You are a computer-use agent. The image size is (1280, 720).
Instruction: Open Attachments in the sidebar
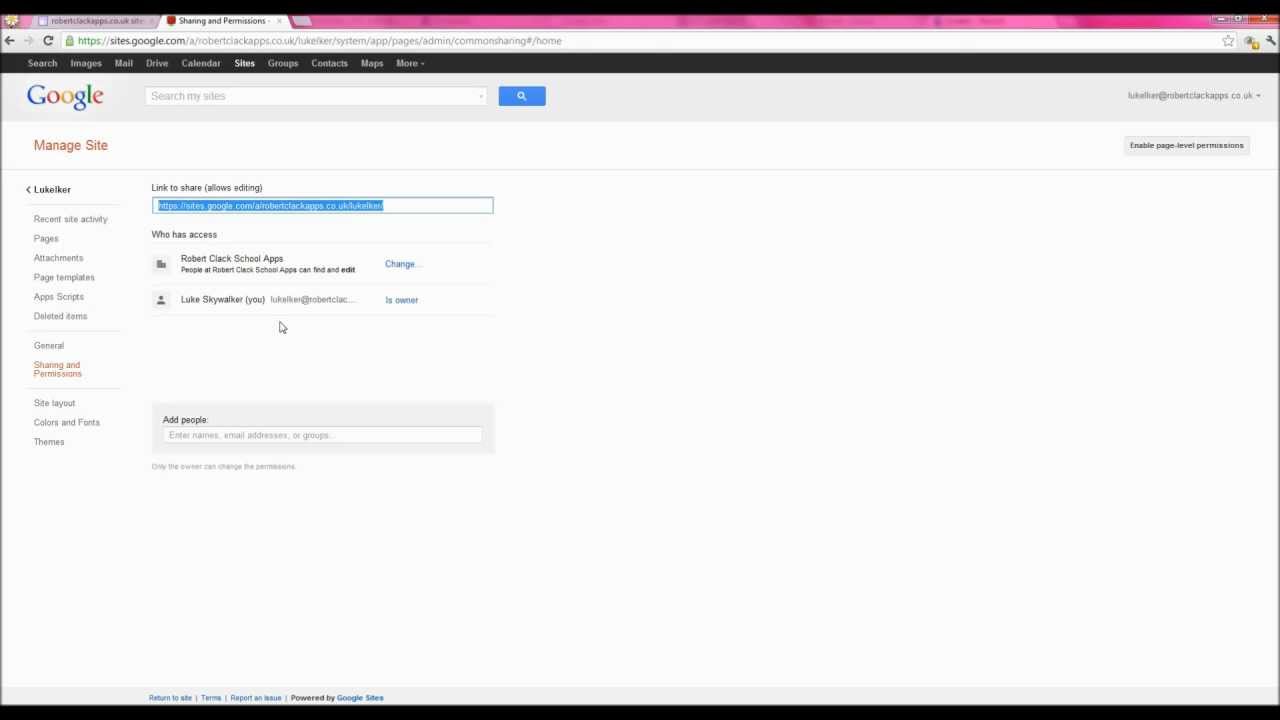pos(58,258)
